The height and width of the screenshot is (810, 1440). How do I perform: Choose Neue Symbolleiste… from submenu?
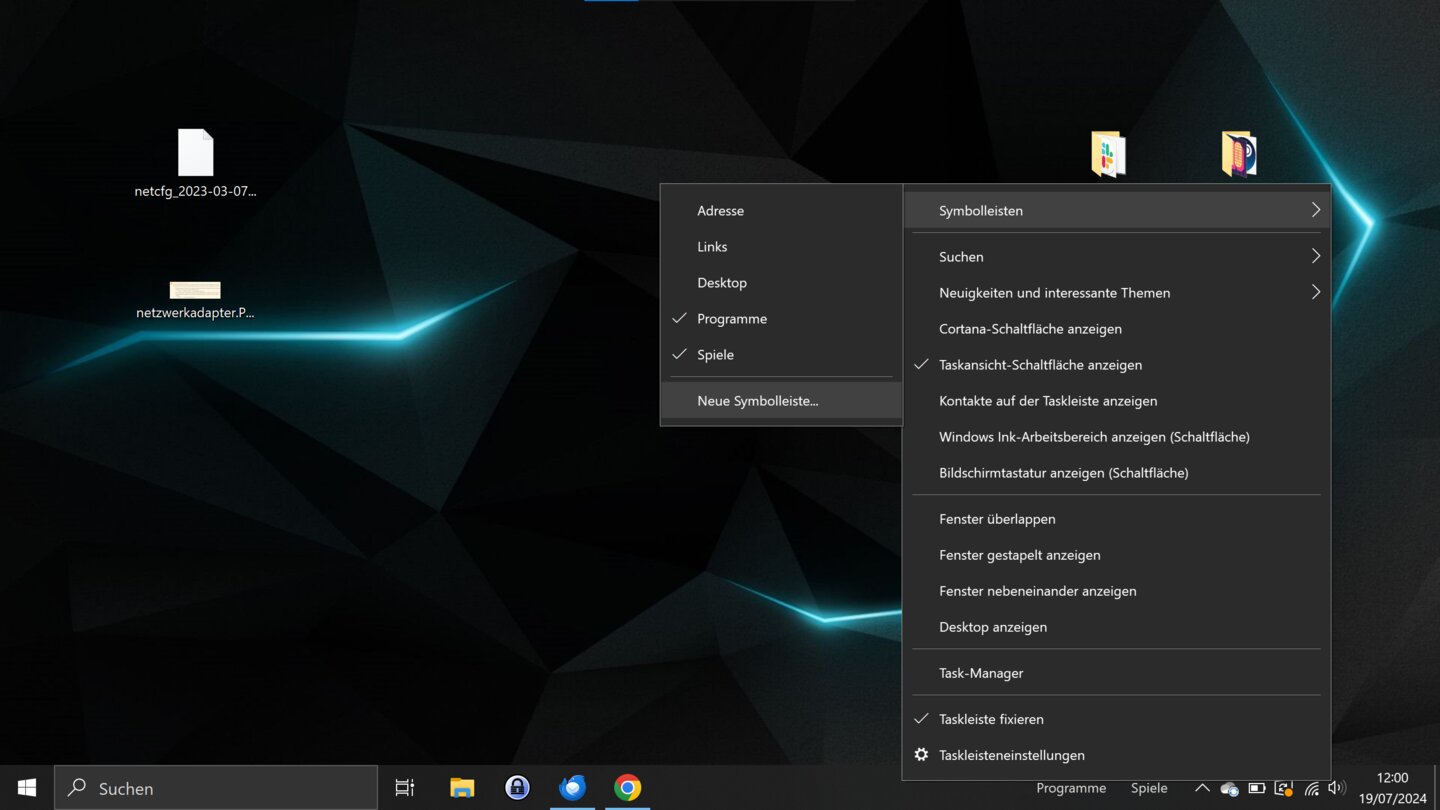[758, 401]
